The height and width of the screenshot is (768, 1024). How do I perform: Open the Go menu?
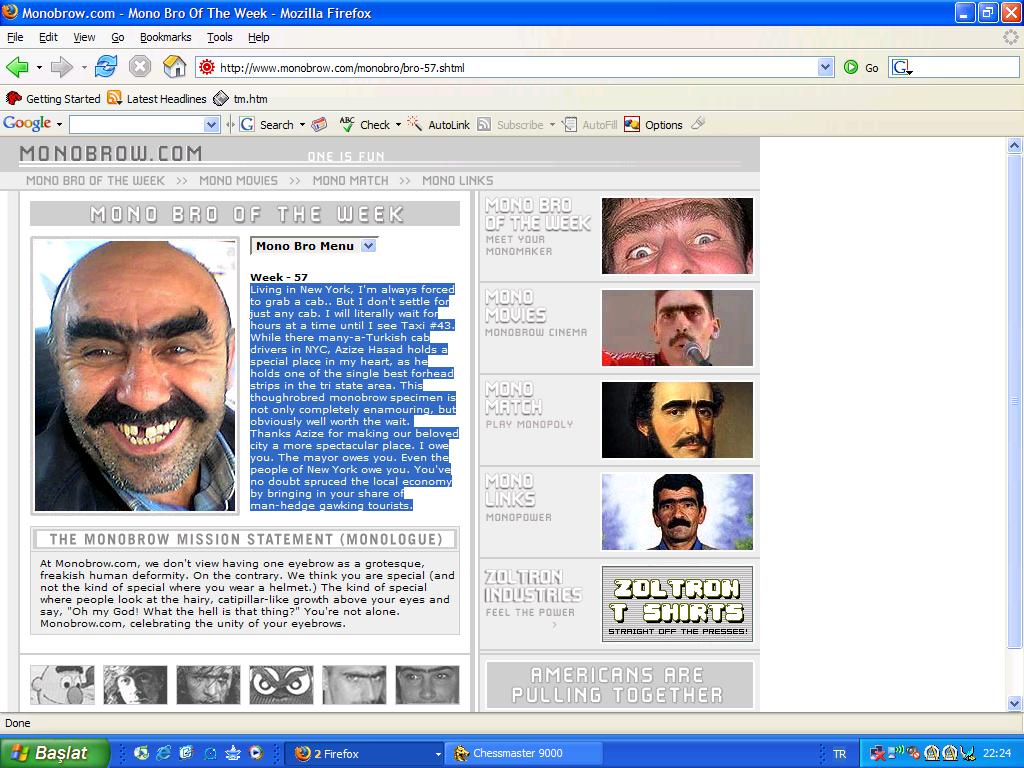coord(118,37)
